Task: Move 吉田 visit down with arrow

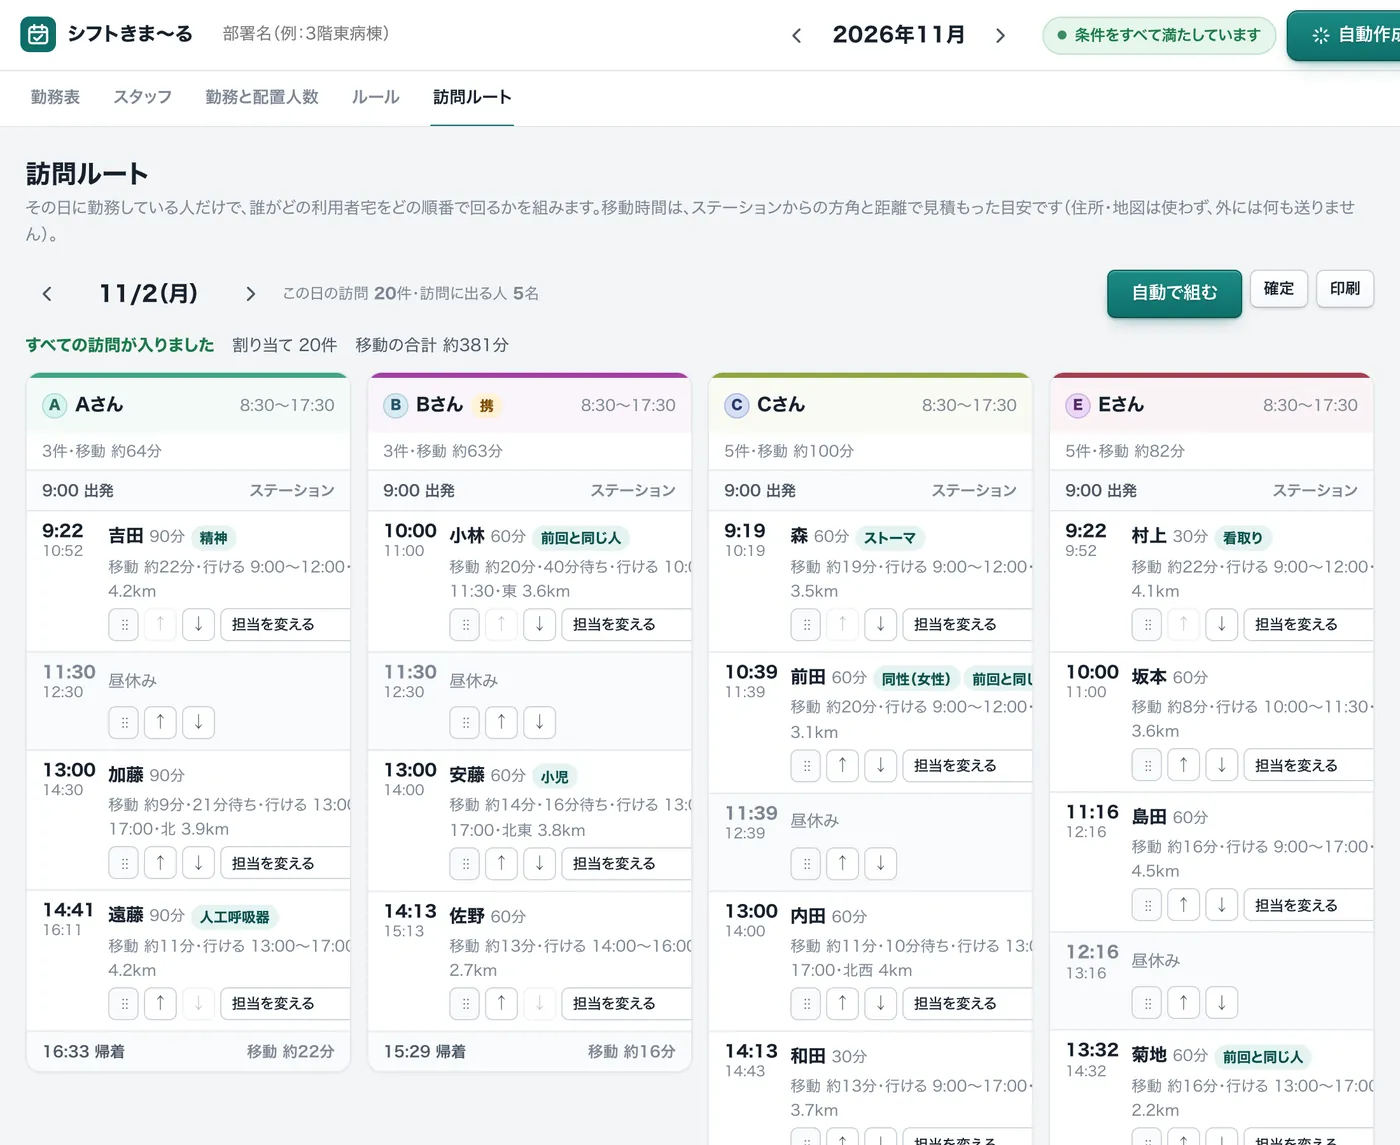Action: [198, 624]
